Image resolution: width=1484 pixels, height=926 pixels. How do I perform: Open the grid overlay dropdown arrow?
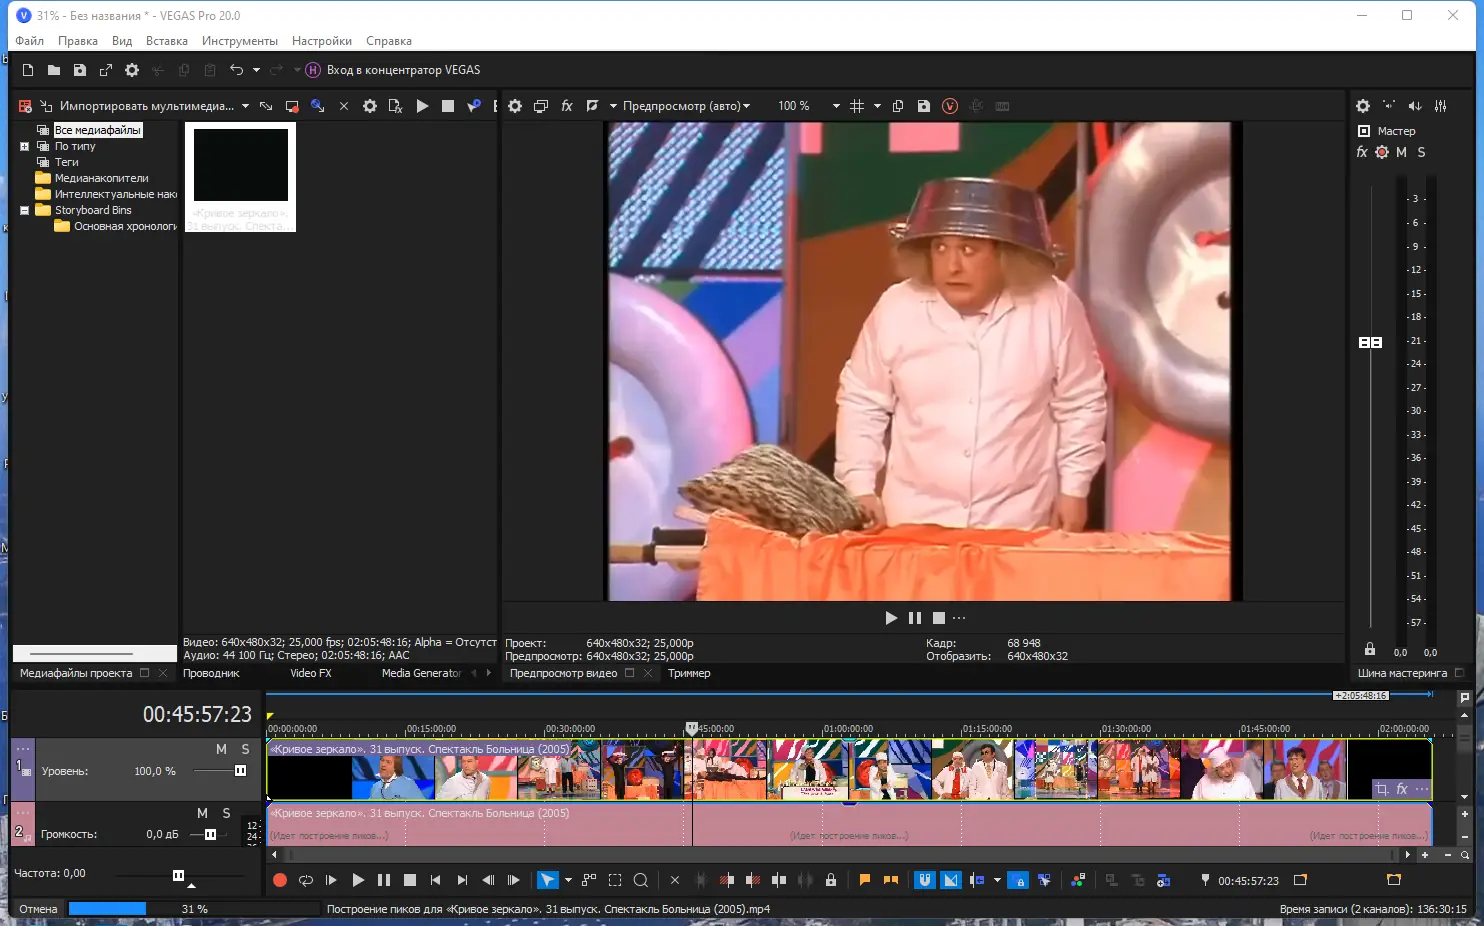point(877,106)
